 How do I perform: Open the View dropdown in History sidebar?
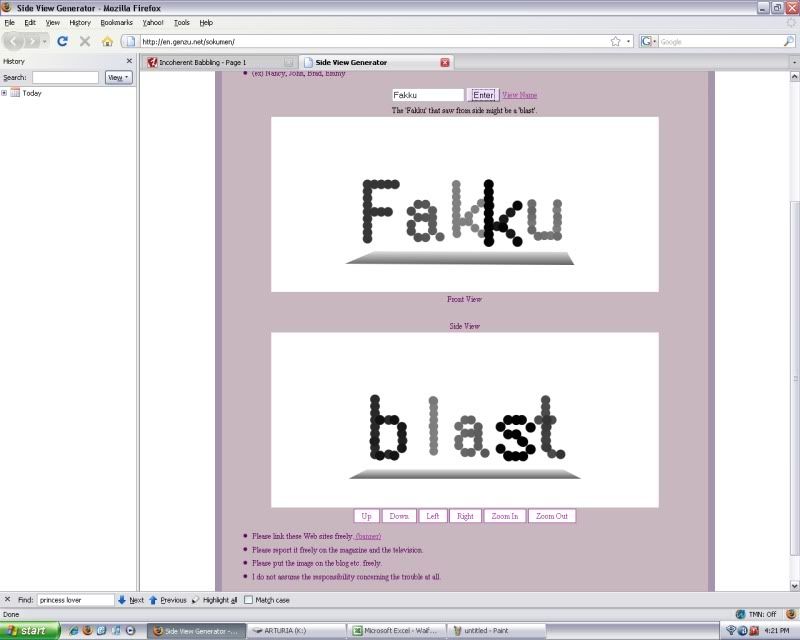click(117, 76)
